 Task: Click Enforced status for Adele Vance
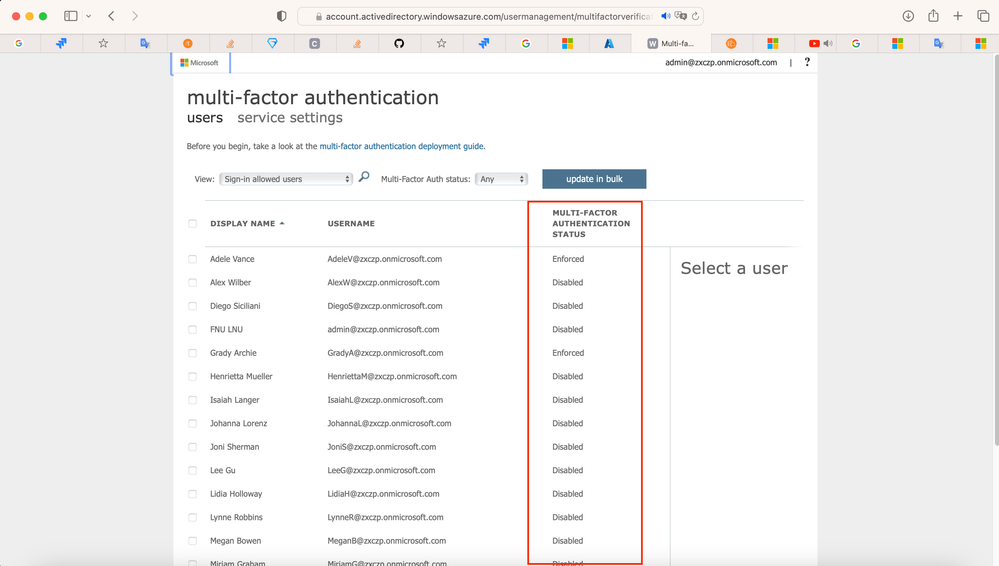(568, 259)
